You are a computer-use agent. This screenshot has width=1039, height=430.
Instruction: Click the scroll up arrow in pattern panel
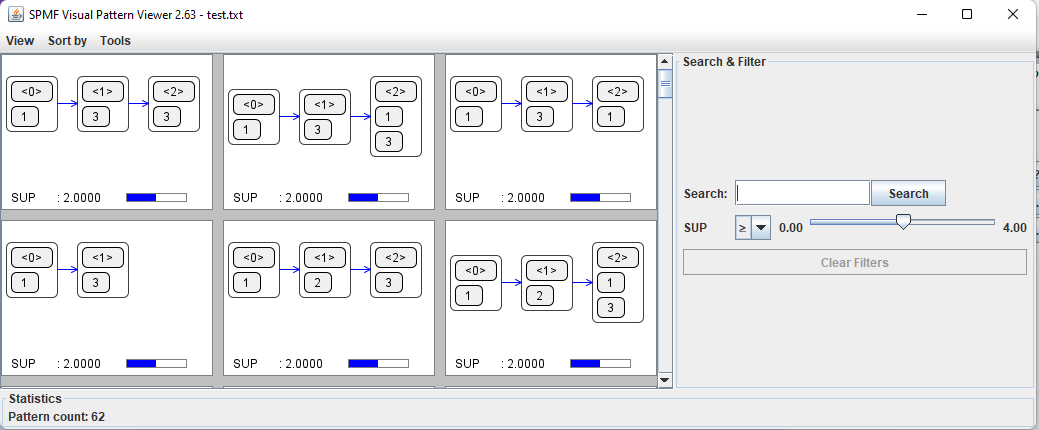665,62
